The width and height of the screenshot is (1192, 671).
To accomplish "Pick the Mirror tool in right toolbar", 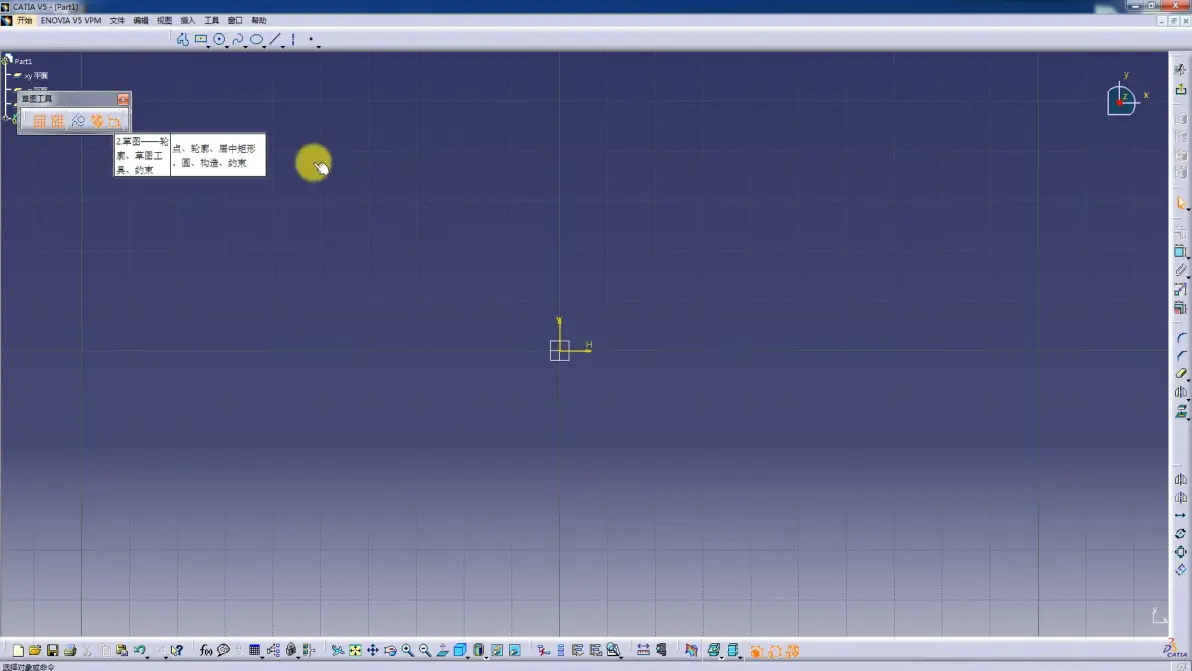I will (1181, 392).
